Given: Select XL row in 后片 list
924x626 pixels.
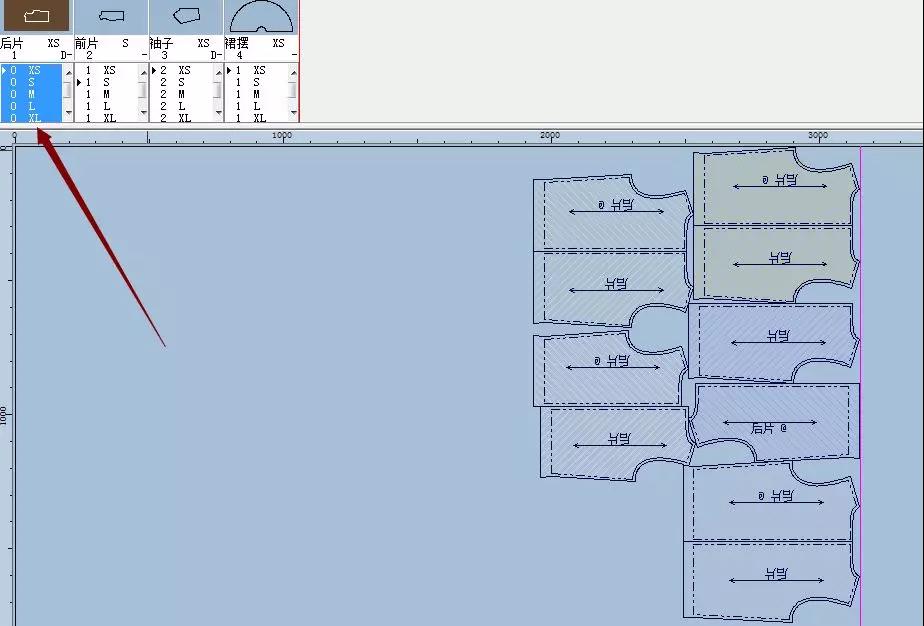Looking at the screenshot, I should (x=34, y=118).
